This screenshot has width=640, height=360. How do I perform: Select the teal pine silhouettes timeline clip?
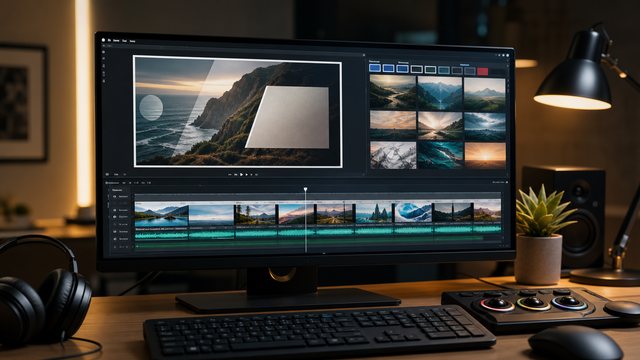(x=374, y=213)
